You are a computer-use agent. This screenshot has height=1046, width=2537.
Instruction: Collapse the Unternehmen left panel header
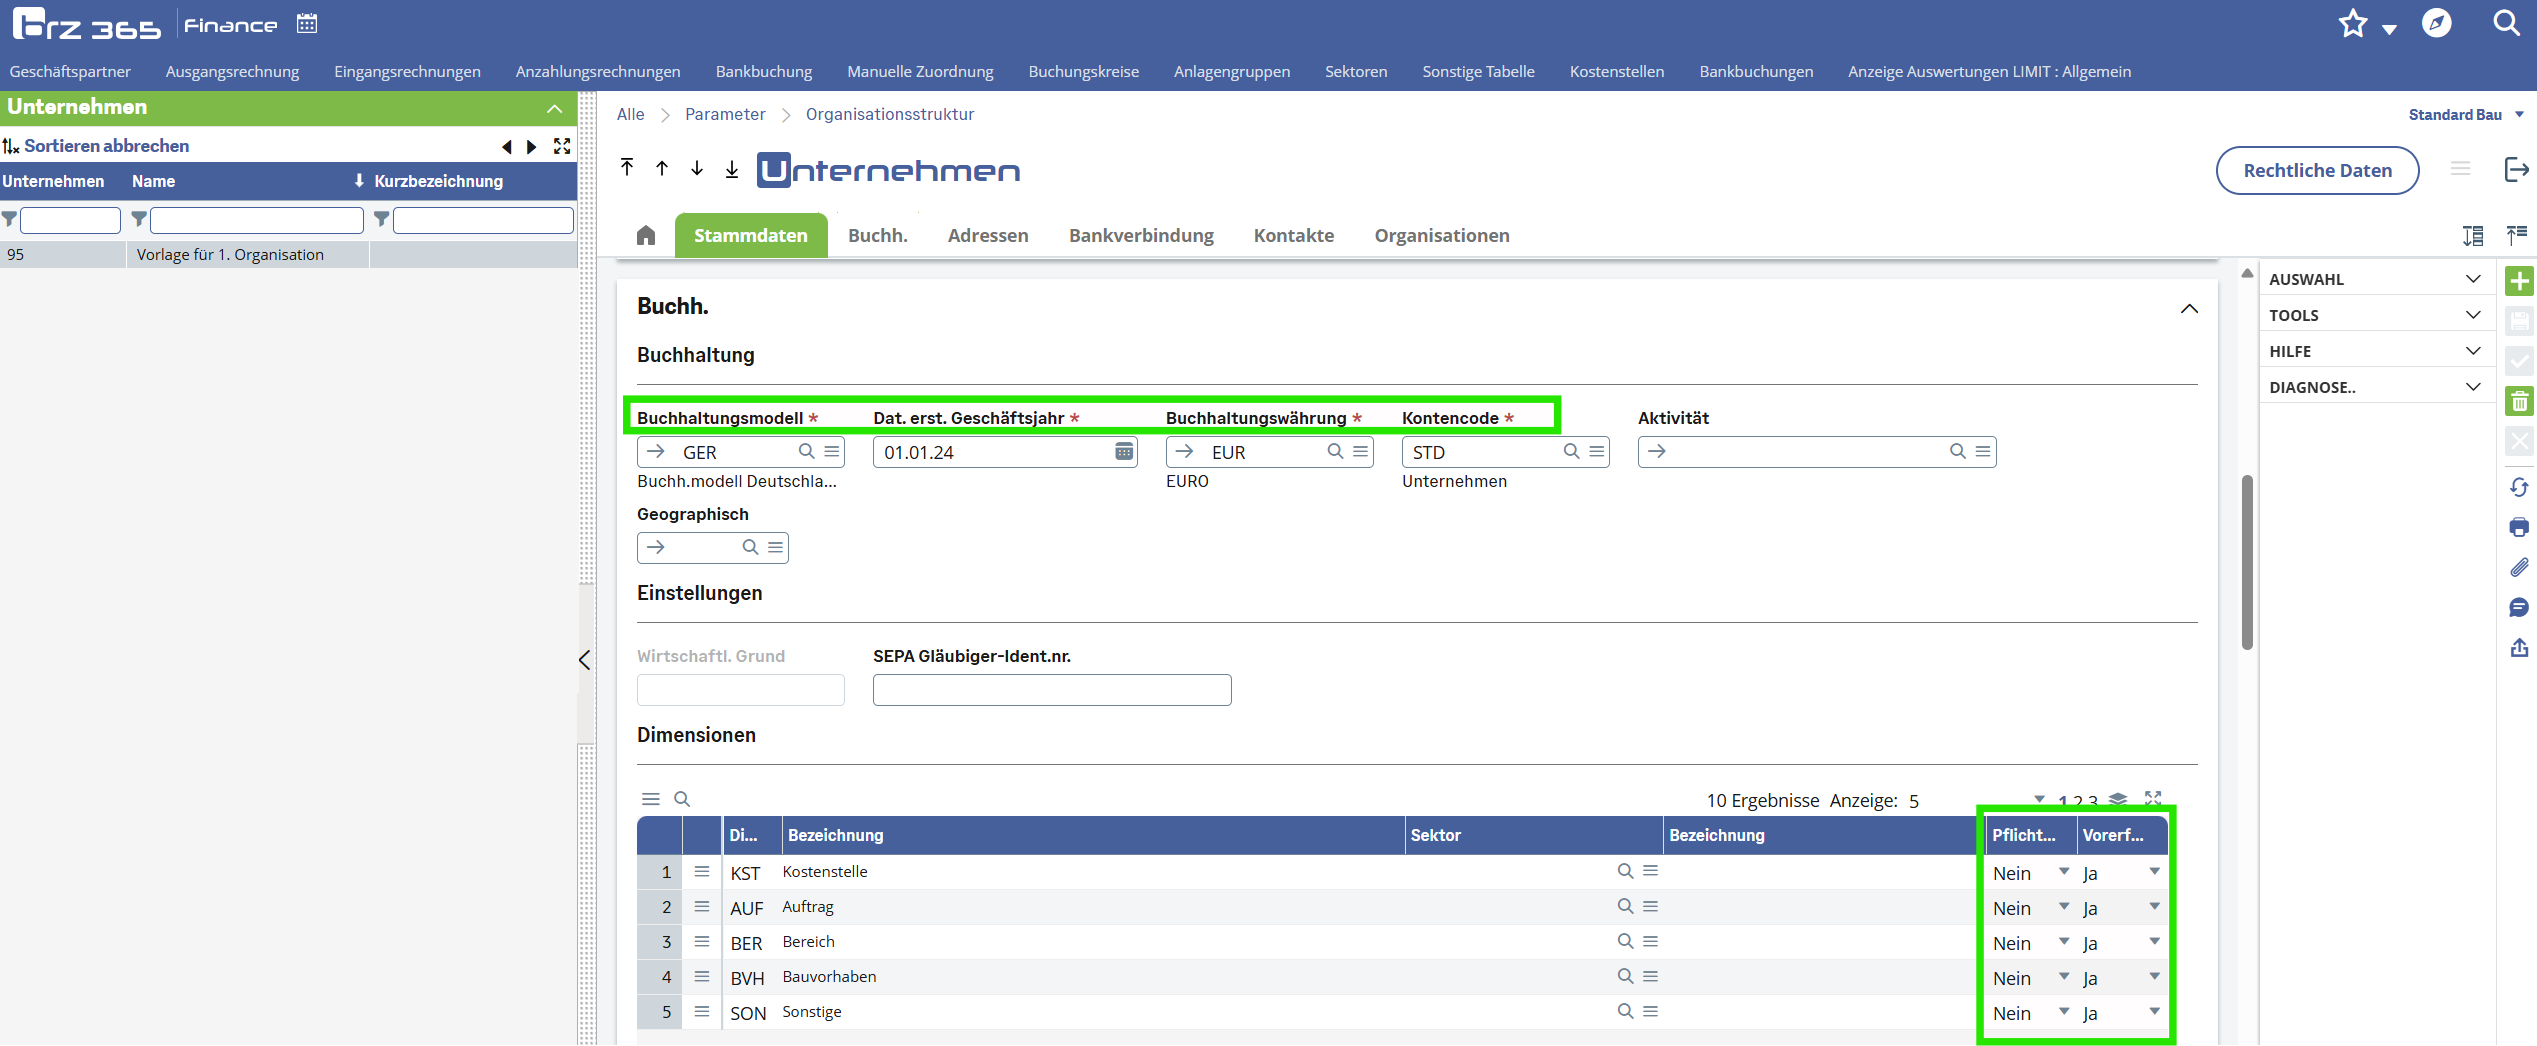pos(554,108)
